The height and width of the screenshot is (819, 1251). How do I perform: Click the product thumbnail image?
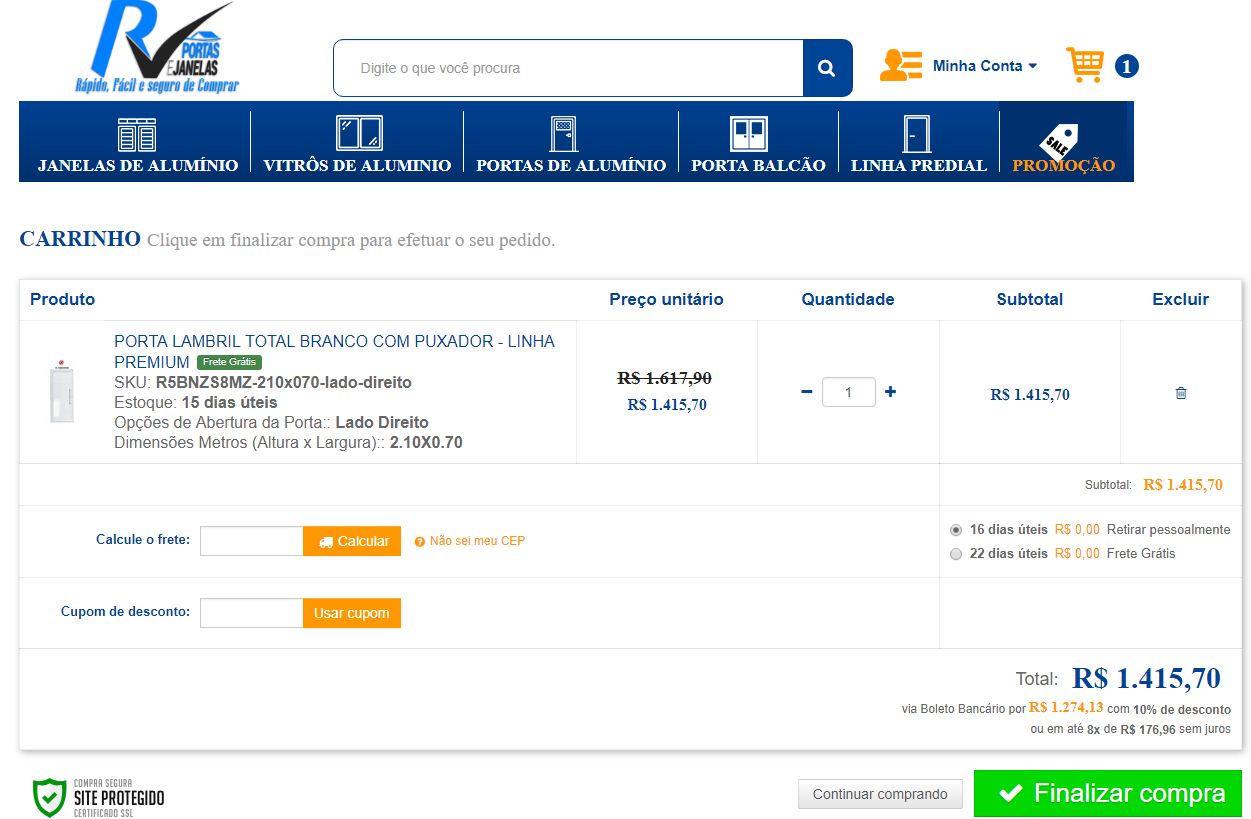[62, 393]
